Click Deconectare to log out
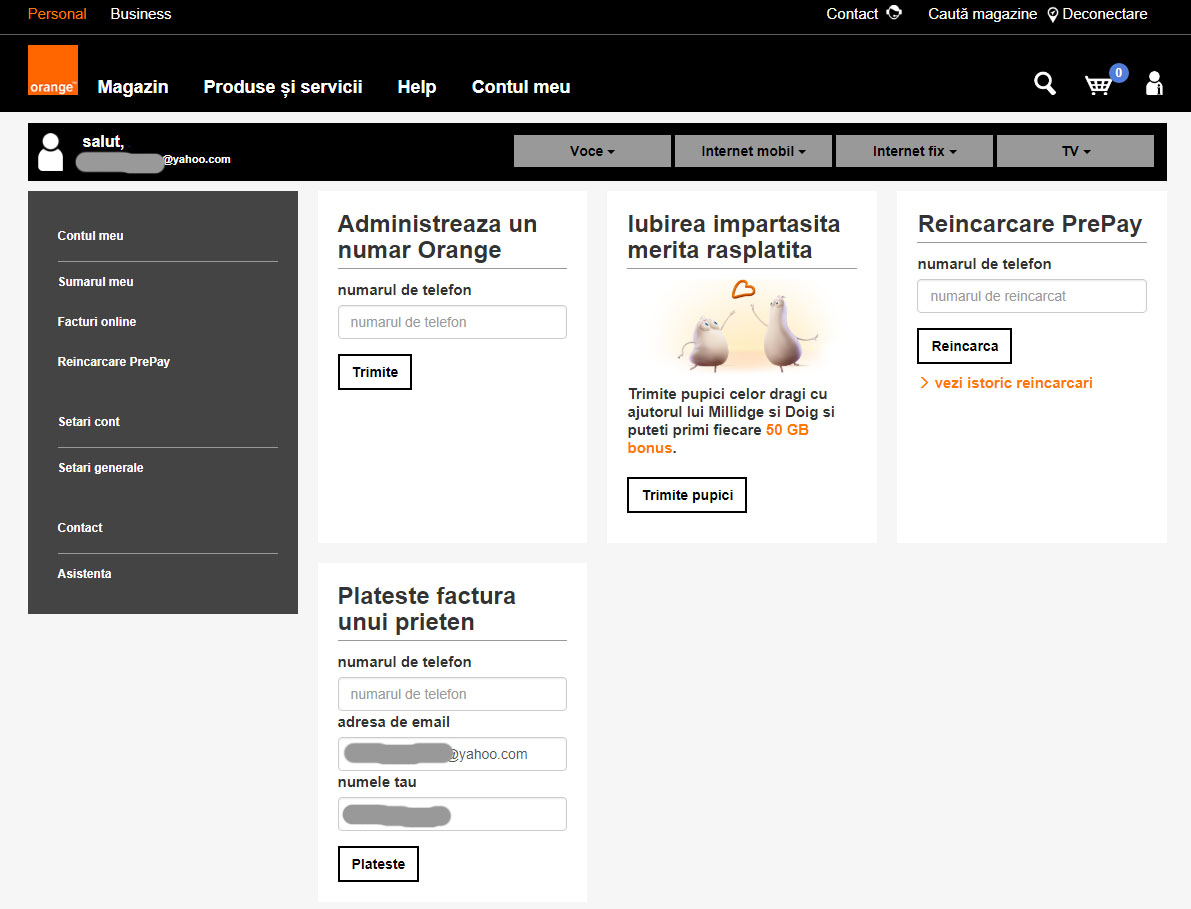This screenshot has width=1191, height=909. pyautogui.click(x=1104, y=14)
